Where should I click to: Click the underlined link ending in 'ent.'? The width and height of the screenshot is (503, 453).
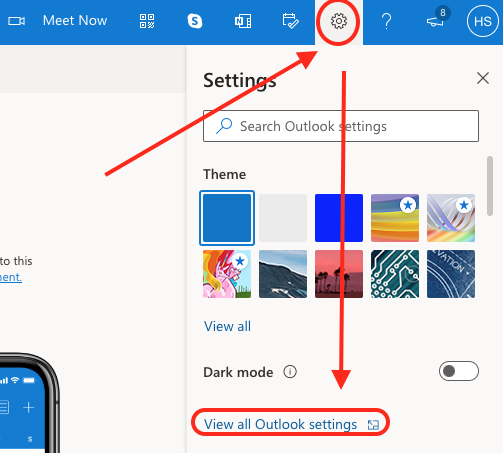11,277
